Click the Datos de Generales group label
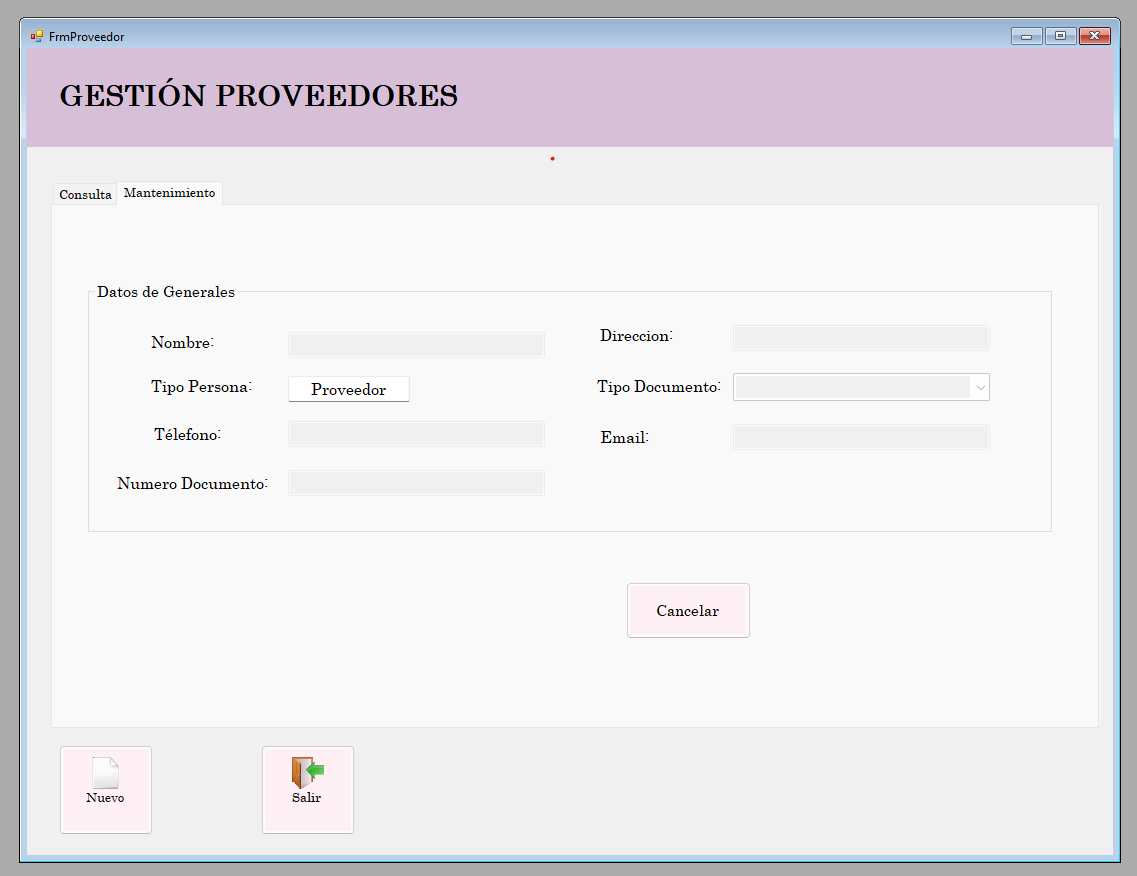The height and width of the screenshot is (876, 1137). 166,292
